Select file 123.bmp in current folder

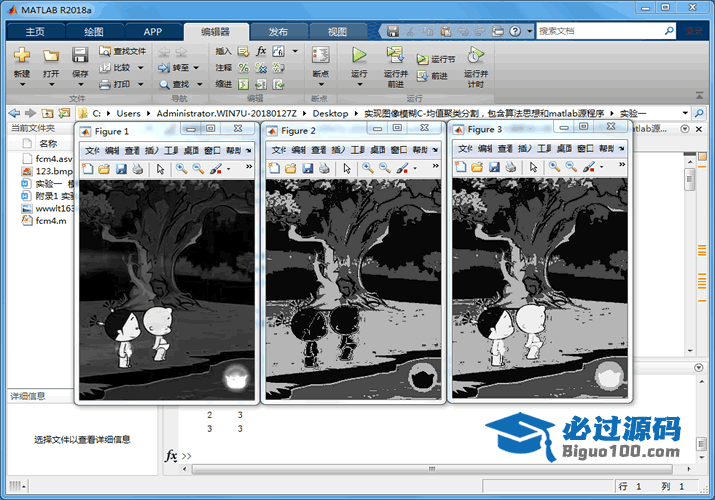[48, 171]
